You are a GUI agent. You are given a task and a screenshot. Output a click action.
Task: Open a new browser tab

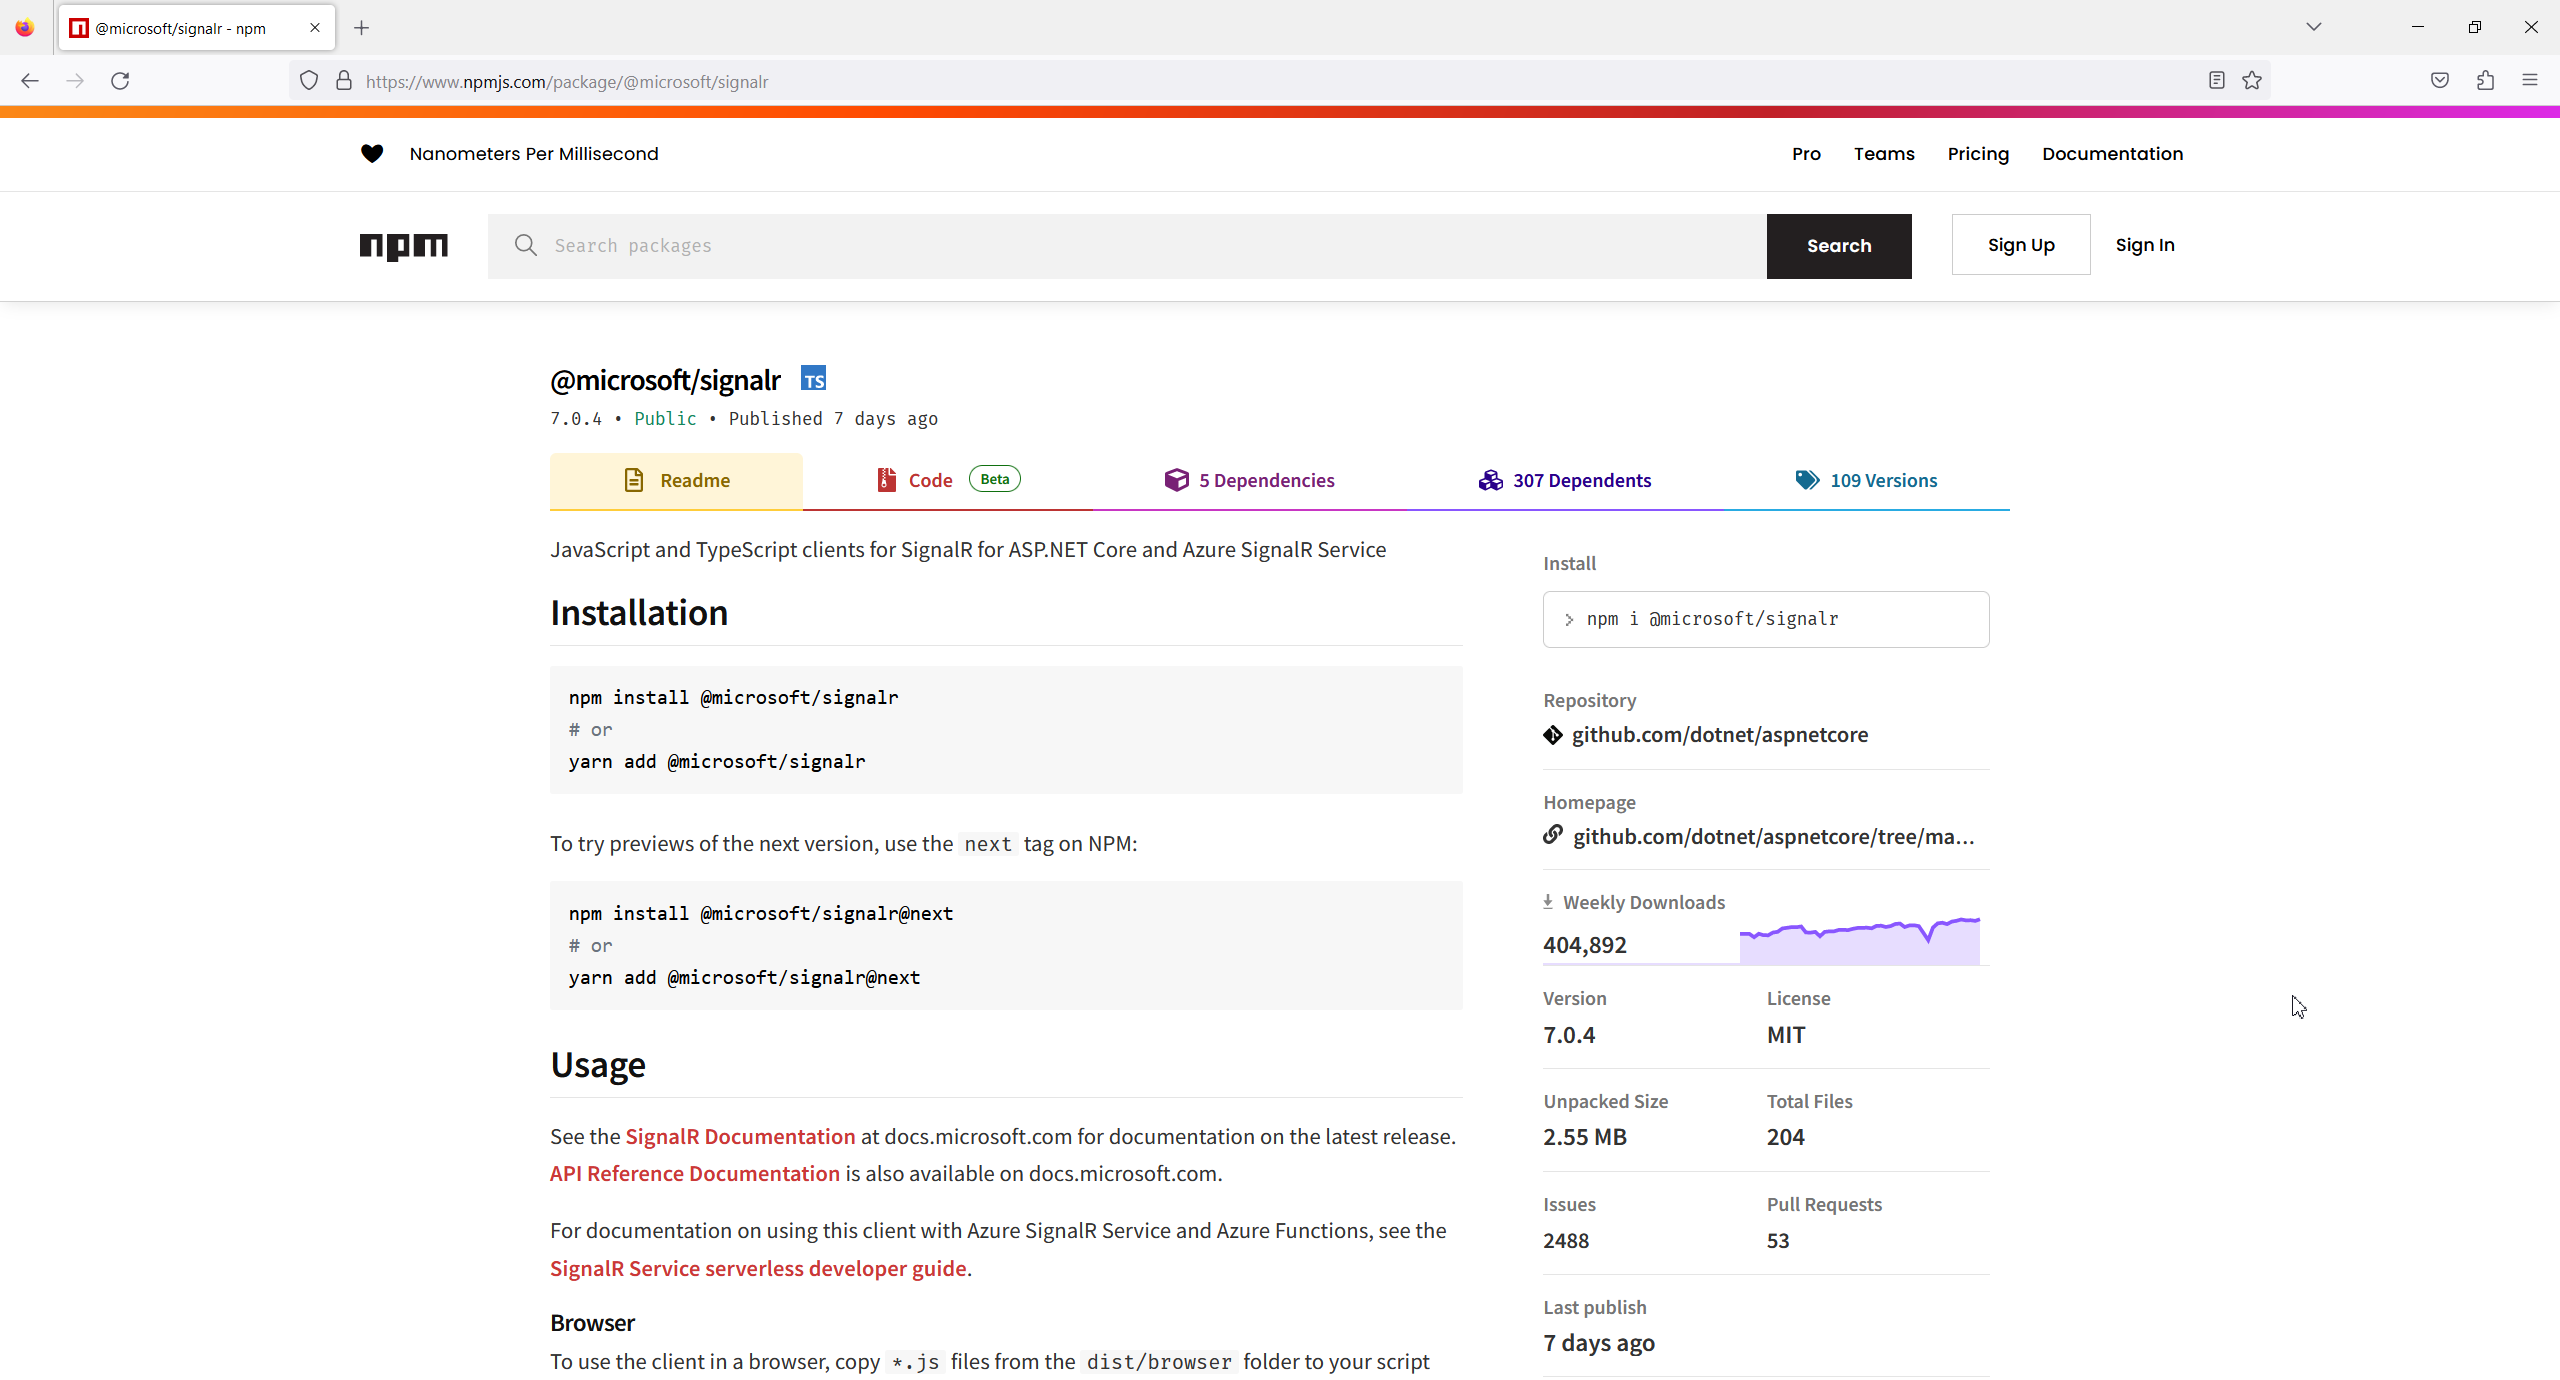[x=362, y=28]
